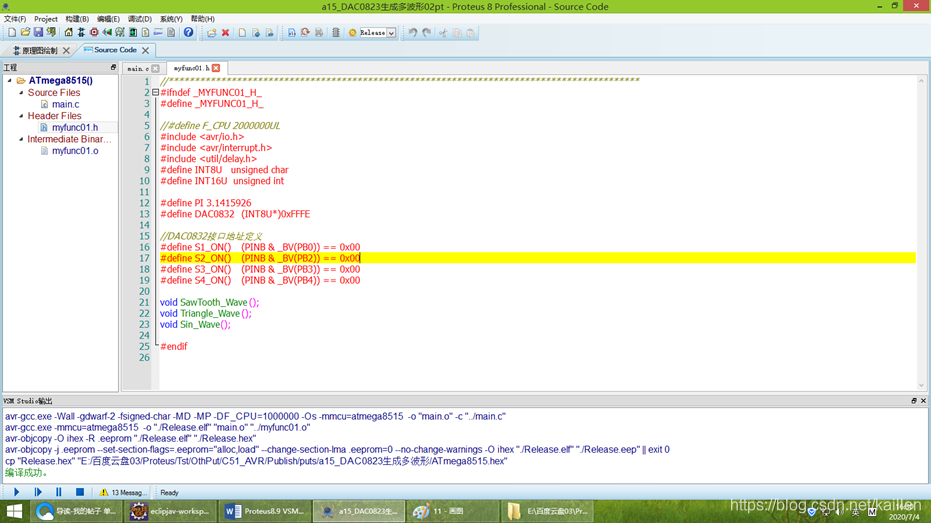Open the 系统(Y) system menu
This screenshot has height=524, width=931.
point(172,19)
